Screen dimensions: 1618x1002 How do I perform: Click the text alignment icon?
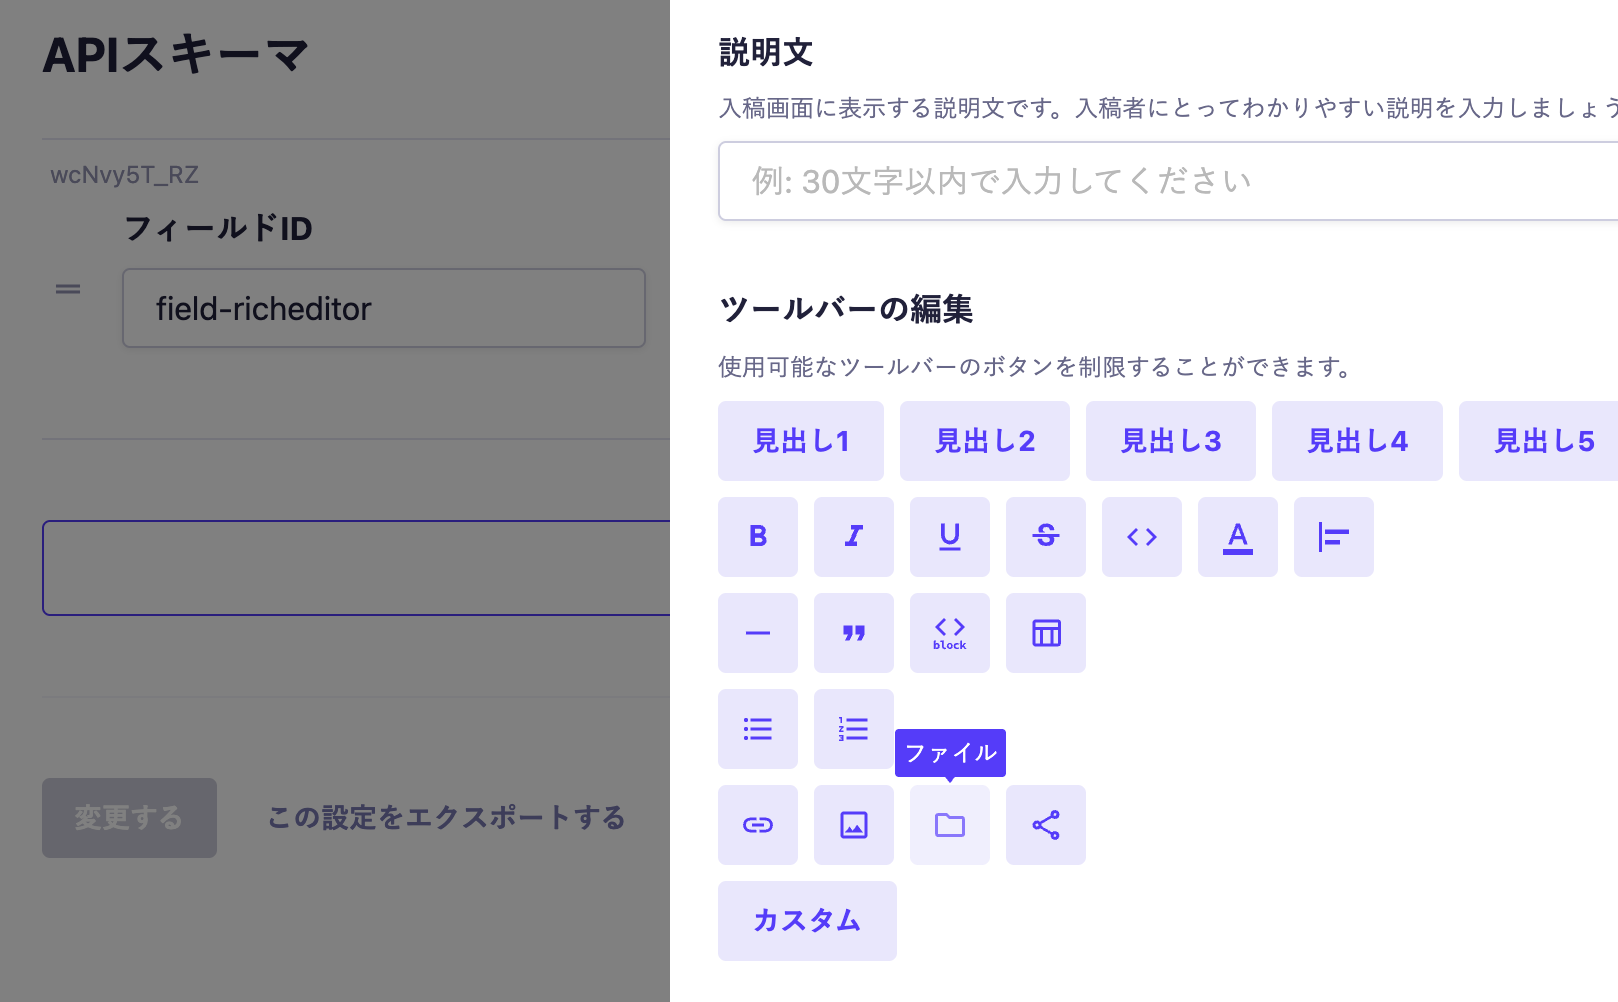[x=1333, y=537]
